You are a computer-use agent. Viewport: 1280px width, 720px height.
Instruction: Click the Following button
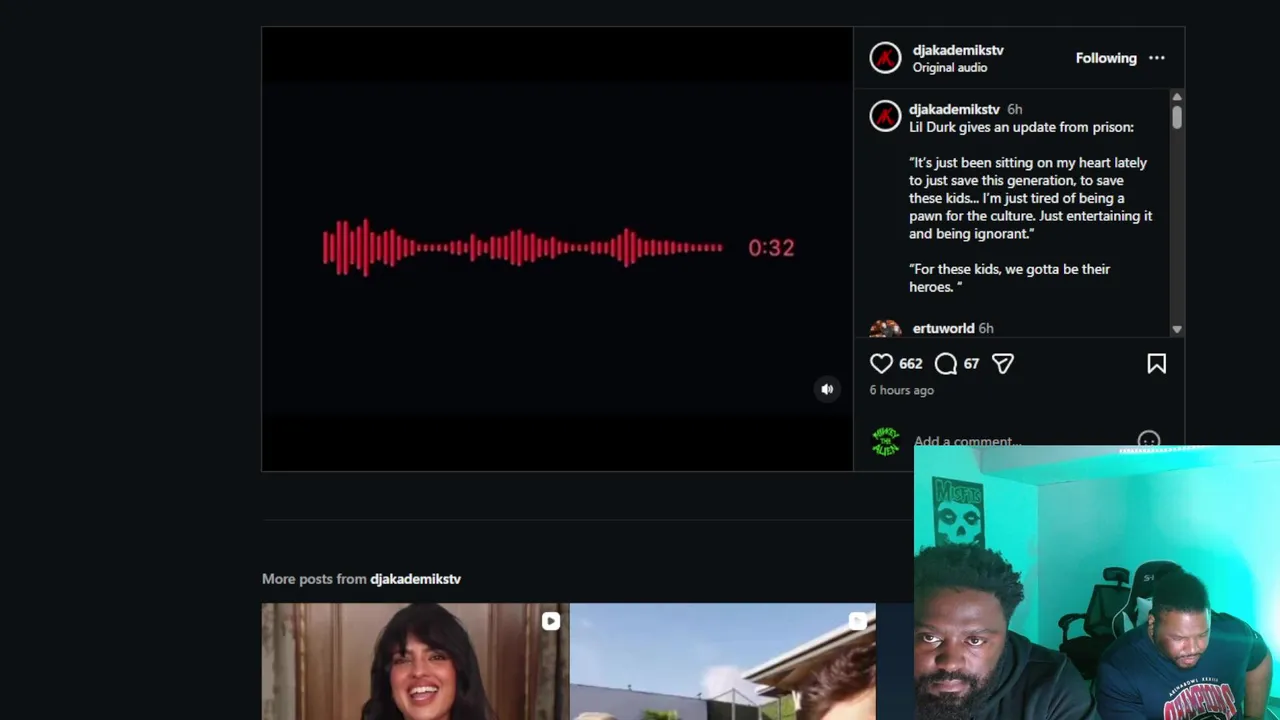[1106, 58]
